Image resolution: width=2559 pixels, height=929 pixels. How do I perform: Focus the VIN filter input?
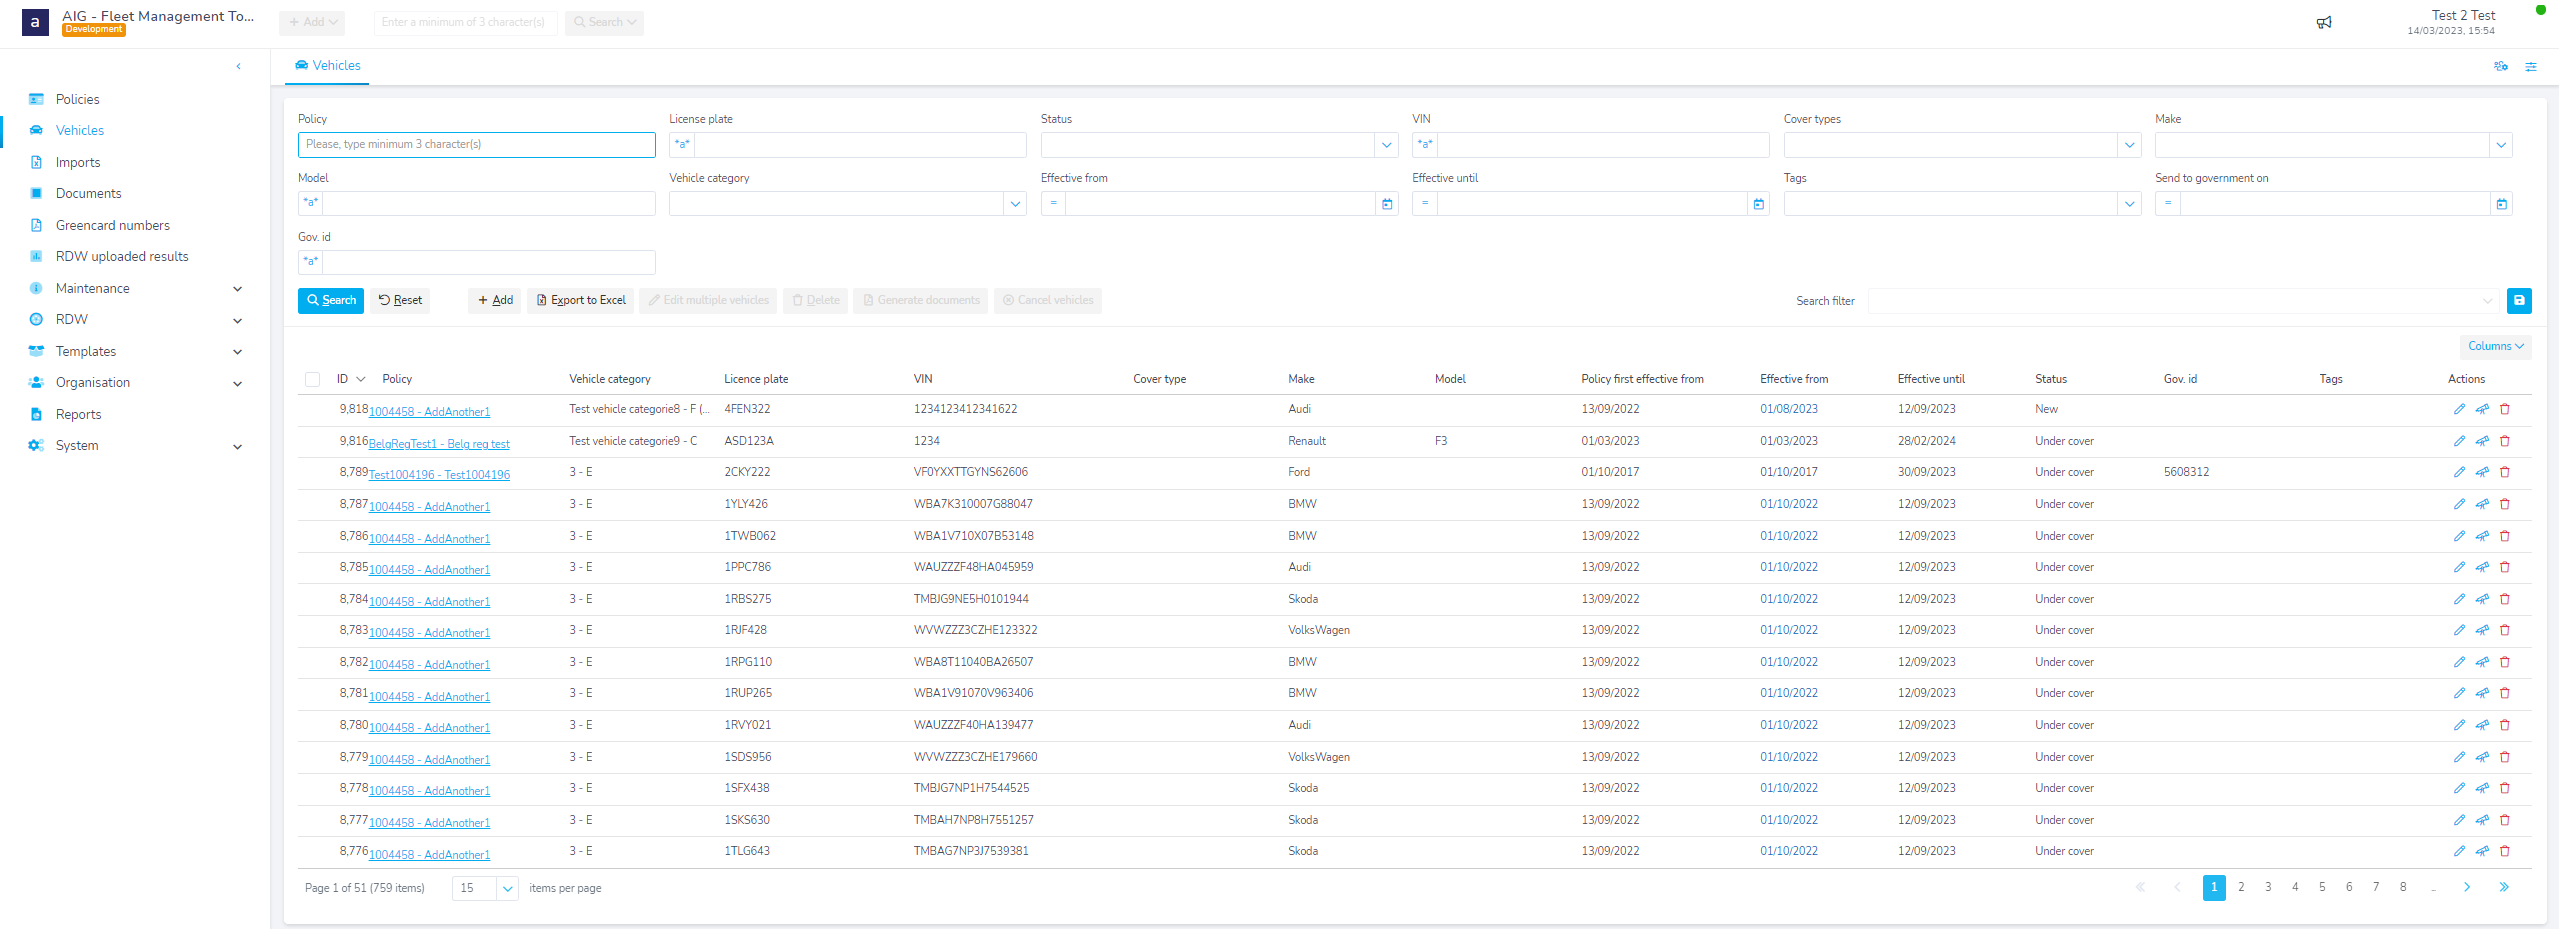click(x=1603, y=145)
